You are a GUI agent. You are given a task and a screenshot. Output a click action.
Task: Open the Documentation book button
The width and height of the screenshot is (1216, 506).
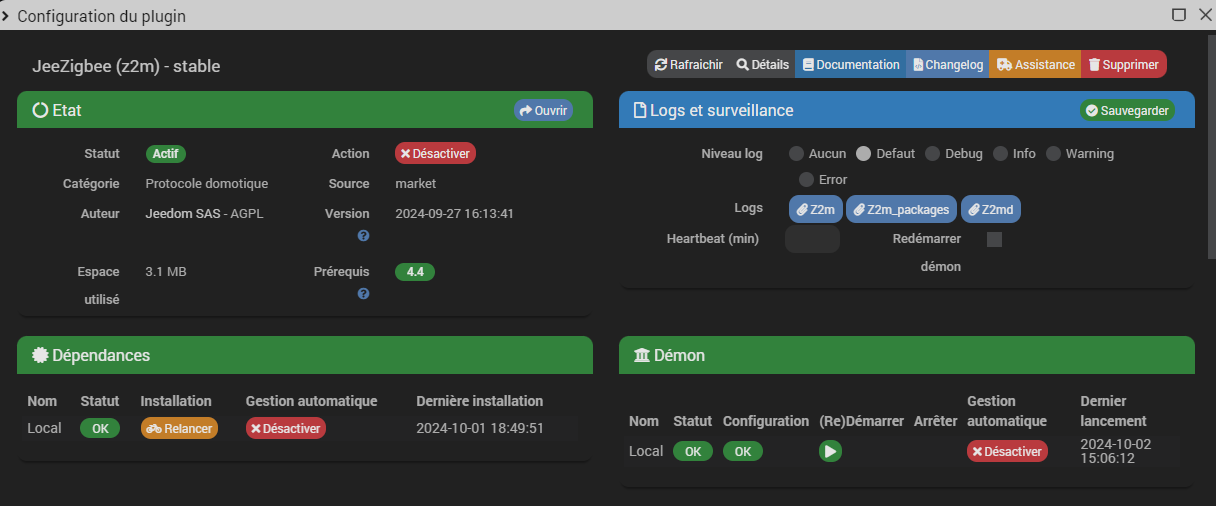(x=851, y=65)
